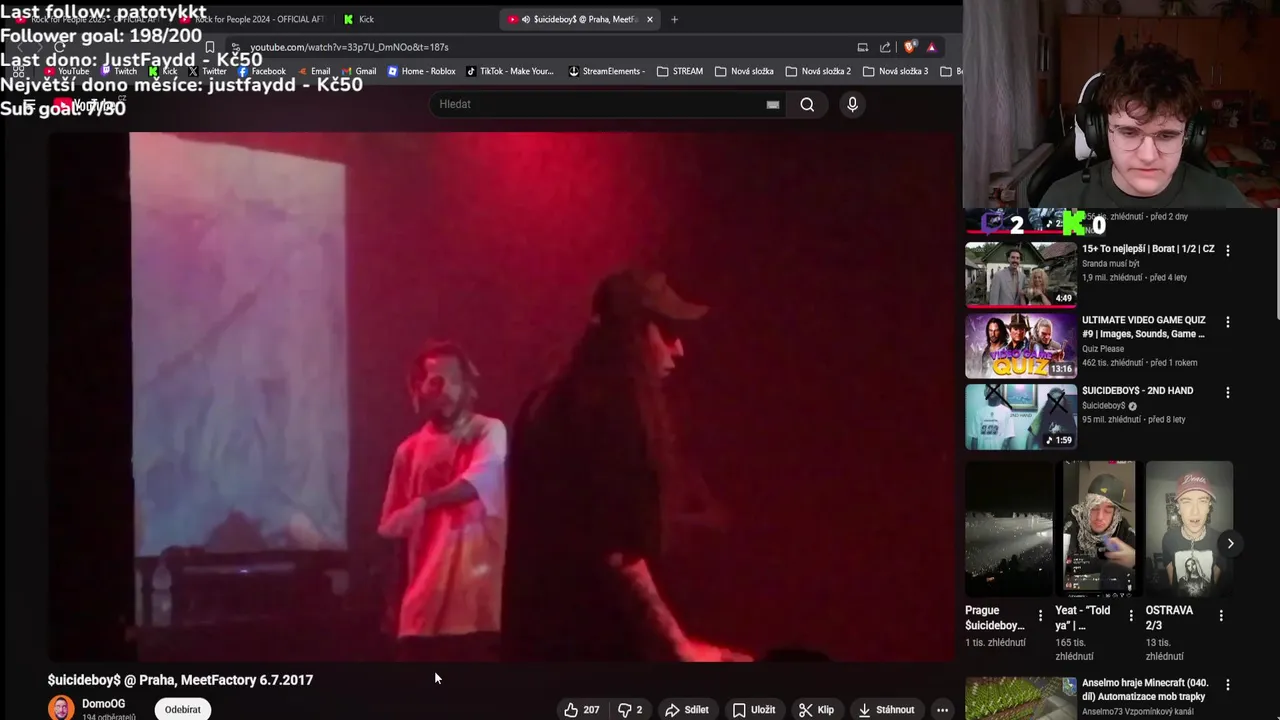The image size is (1280, 720).
Task: Open $UICIDEBOY$ - 2ND HAND thumbnail
Action: tap(1020, 416)
